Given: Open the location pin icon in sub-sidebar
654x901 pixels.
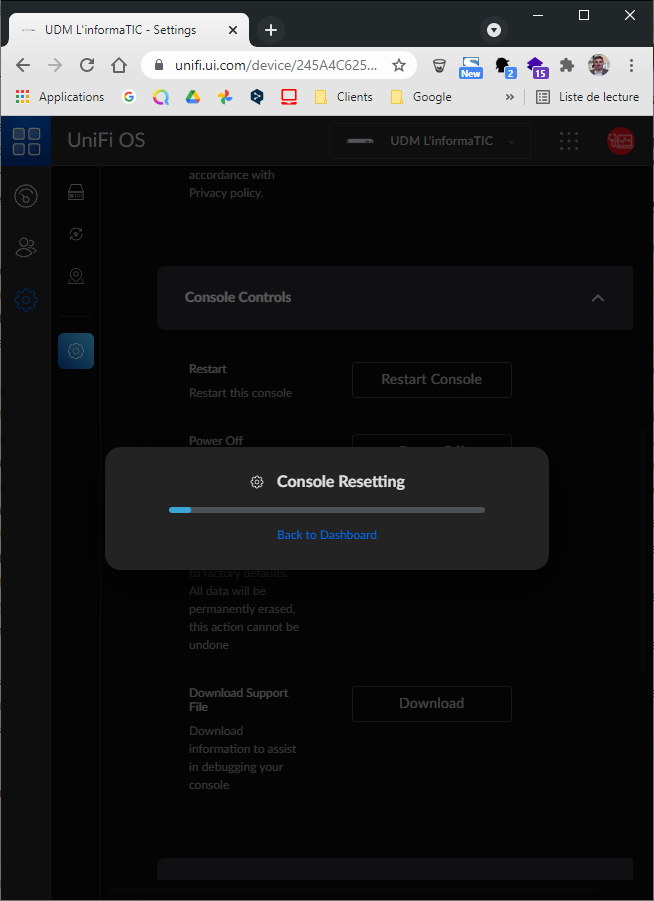Looking at the screenshot, I should coord(76,276).
